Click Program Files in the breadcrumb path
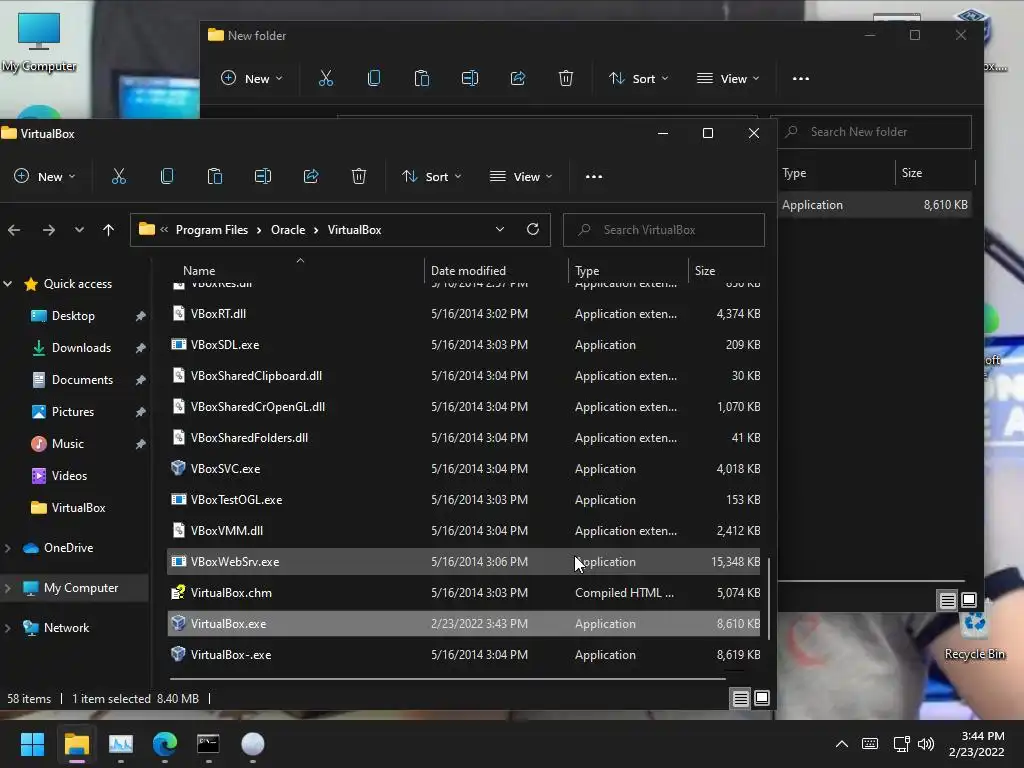Viewport: 1024px width, 768px height. coord(212,230)
